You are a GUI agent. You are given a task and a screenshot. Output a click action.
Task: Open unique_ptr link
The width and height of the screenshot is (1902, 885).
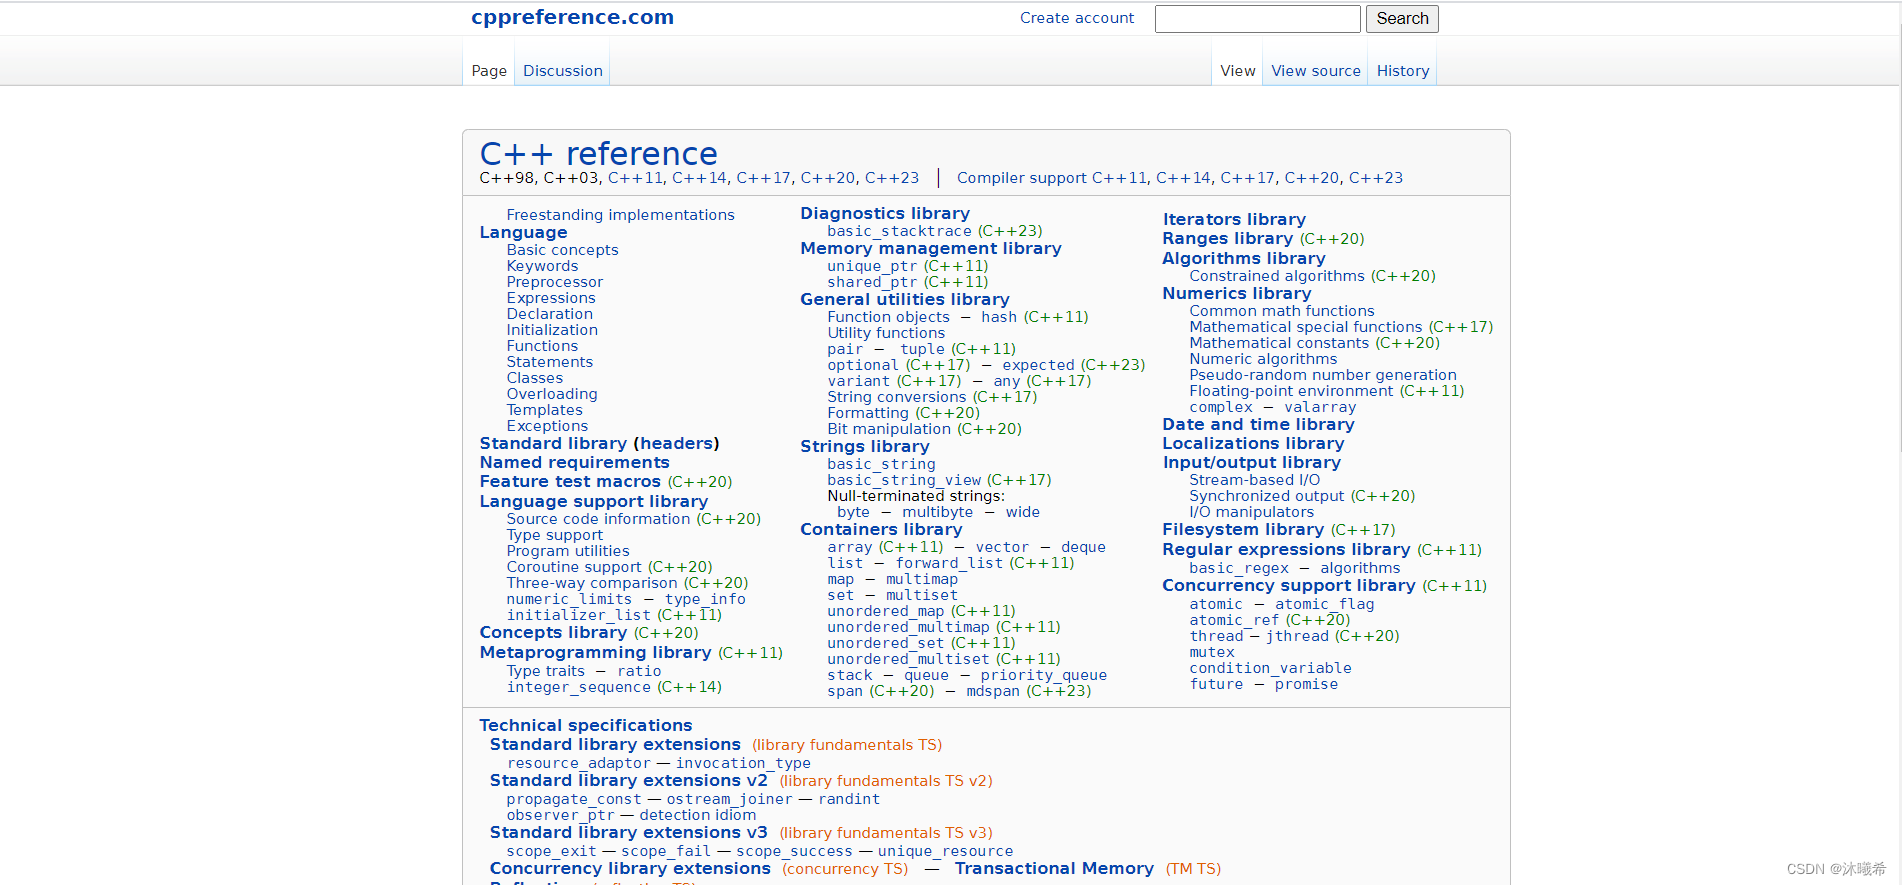point(872,266)
